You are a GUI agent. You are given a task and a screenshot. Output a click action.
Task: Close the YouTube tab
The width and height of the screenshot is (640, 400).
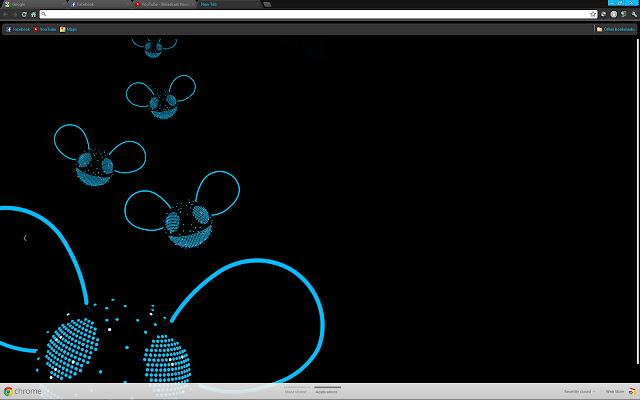(192, 4)
